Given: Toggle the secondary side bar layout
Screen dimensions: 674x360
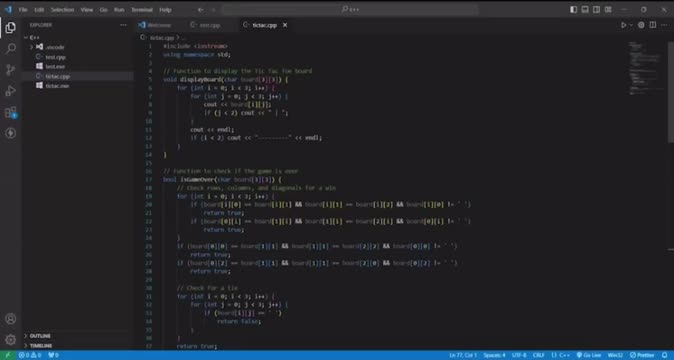Looking at the screenshot, I should [597, 9].
